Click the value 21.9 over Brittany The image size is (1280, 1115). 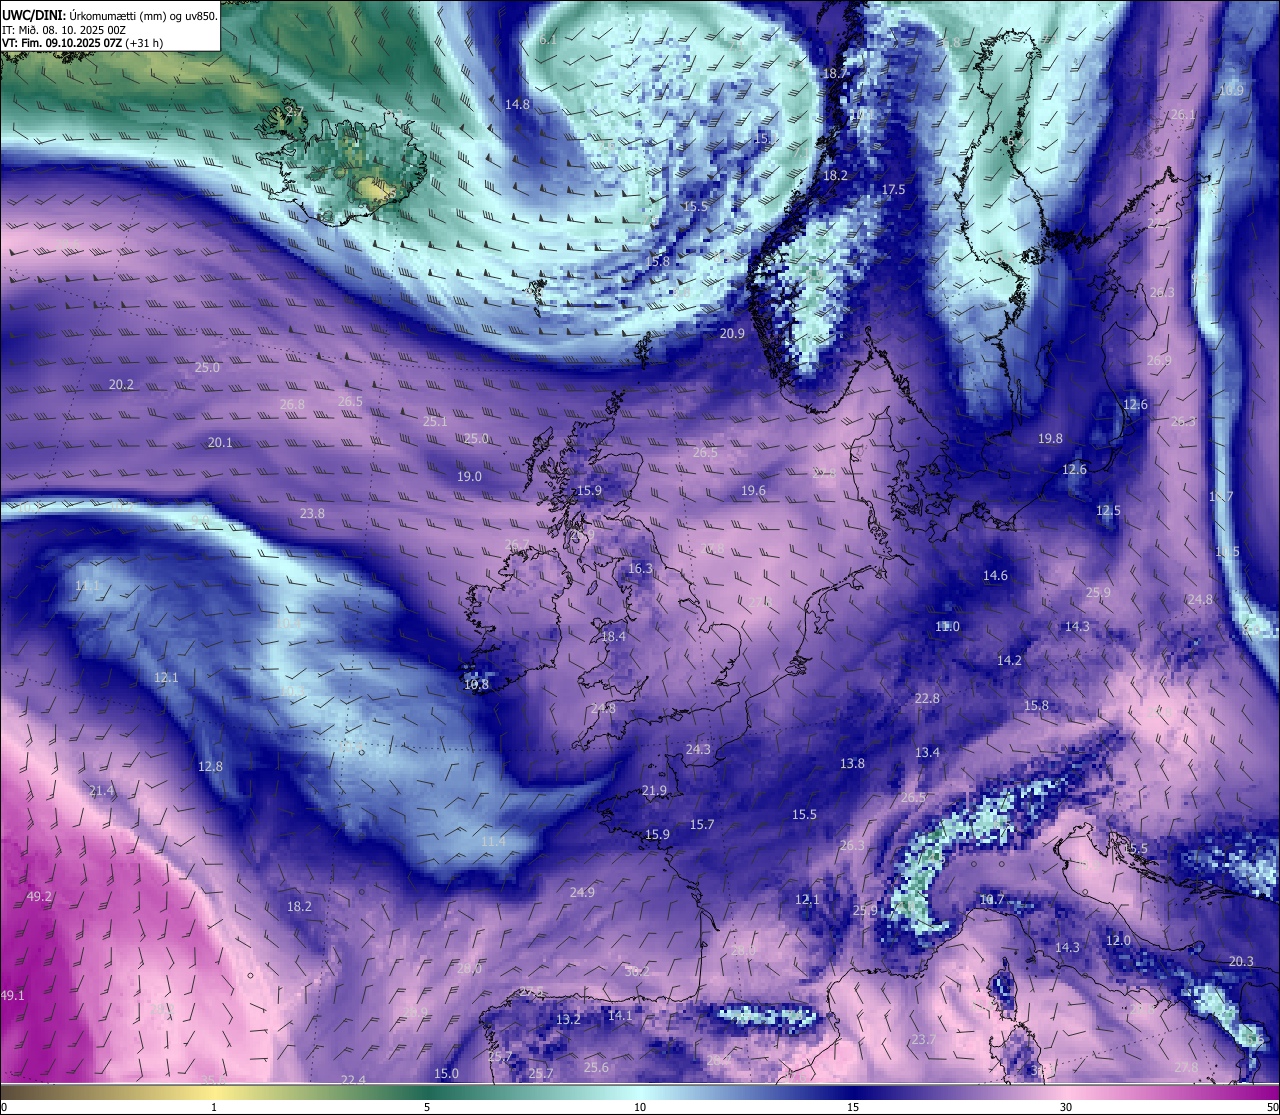(654, 790)
